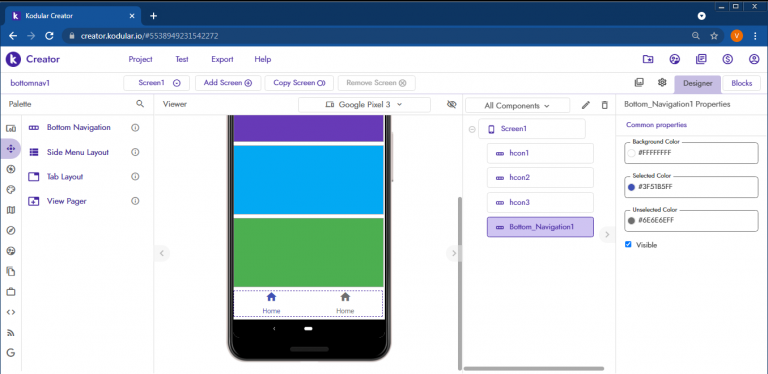768x374 pixels.
Task: Open the Project menu
Action: (x=141, y=59)
